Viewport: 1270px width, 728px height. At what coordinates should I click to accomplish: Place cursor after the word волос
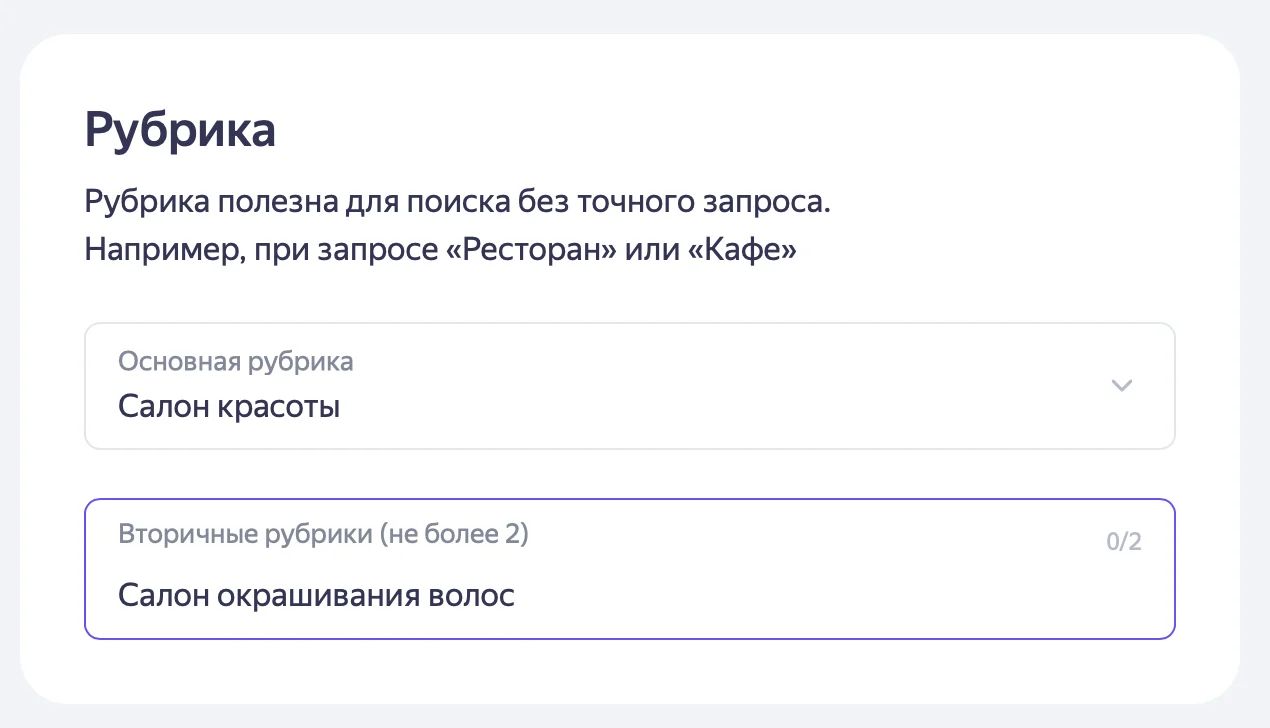click(x=516, y=596)
